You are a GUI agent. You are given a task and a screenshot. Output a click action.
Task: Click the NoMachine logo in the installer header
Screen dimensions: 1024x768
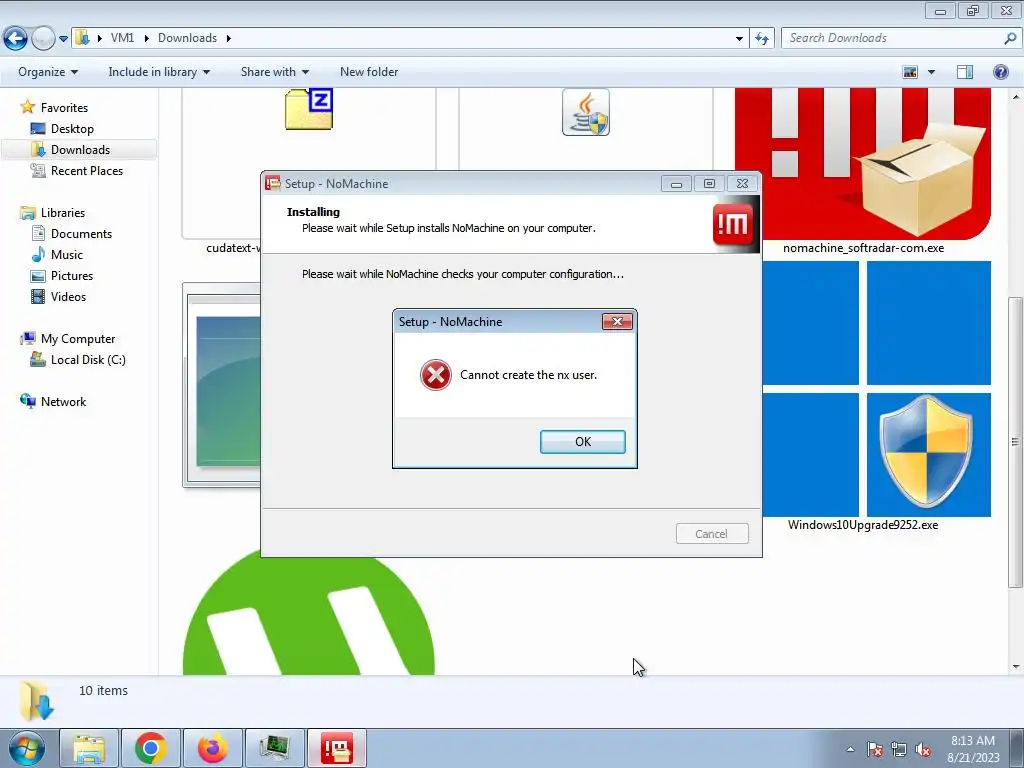coord(732,225)
